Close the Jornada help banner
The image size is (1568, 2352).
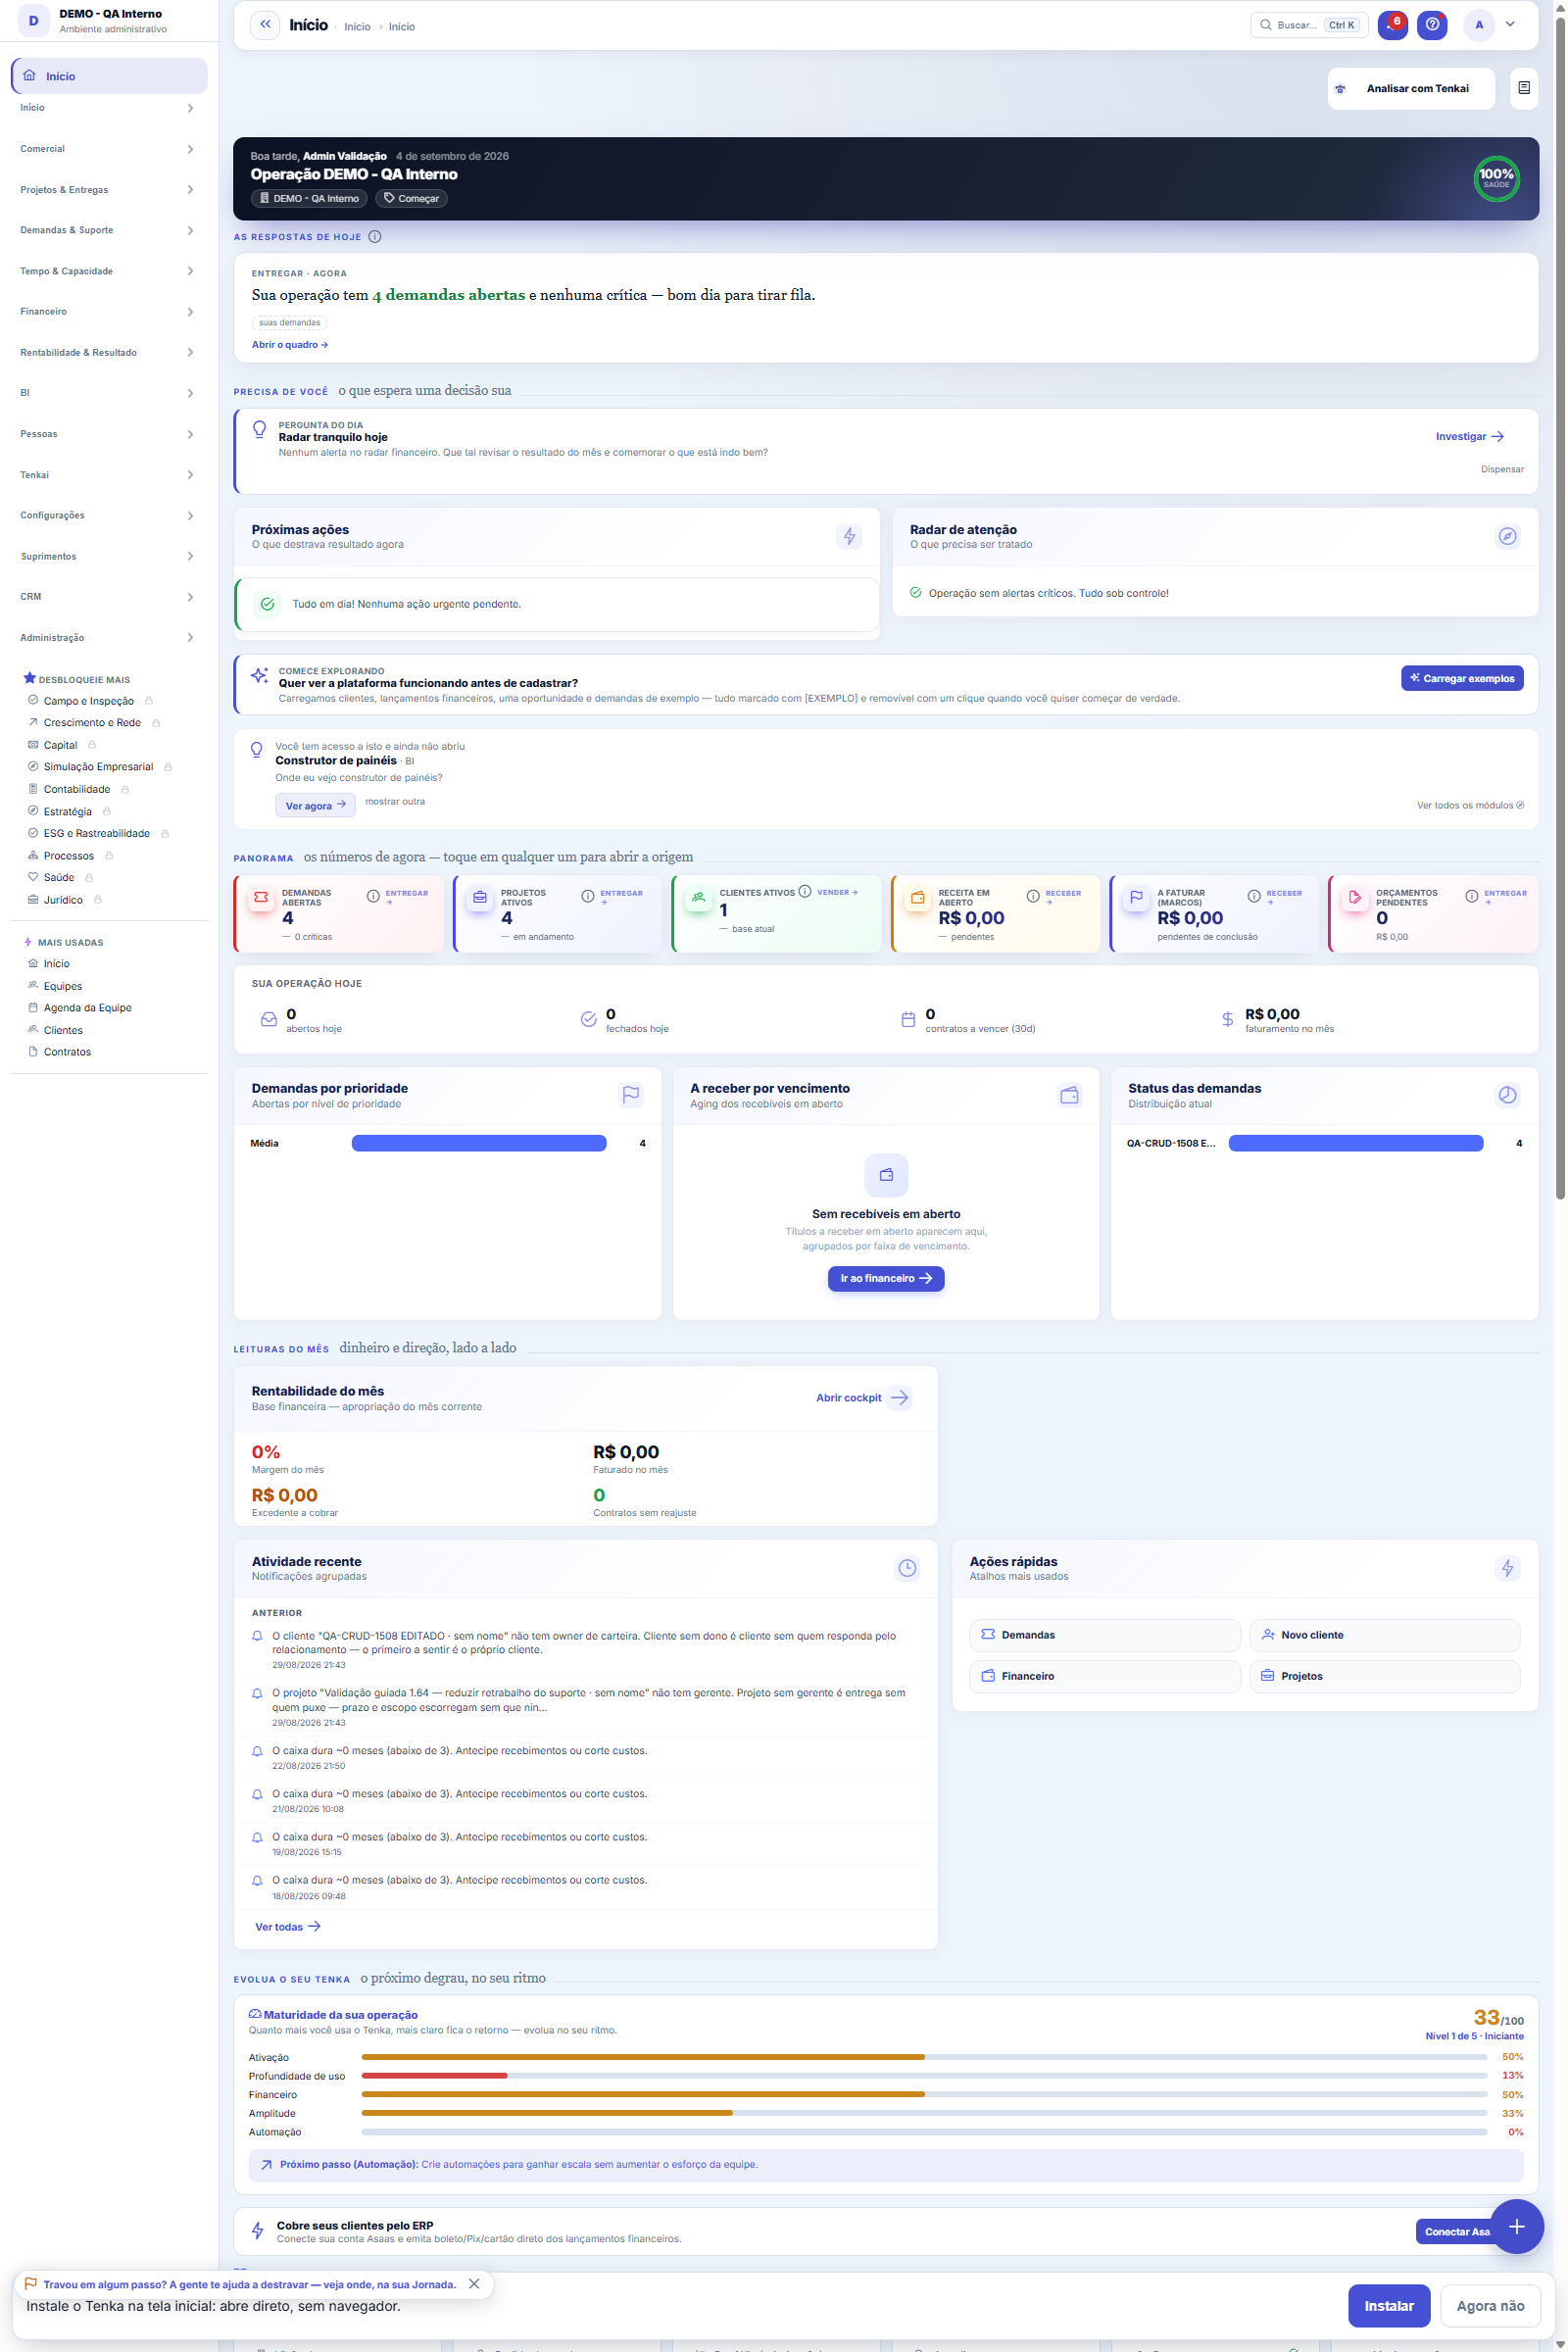[x=474, y=2284]
